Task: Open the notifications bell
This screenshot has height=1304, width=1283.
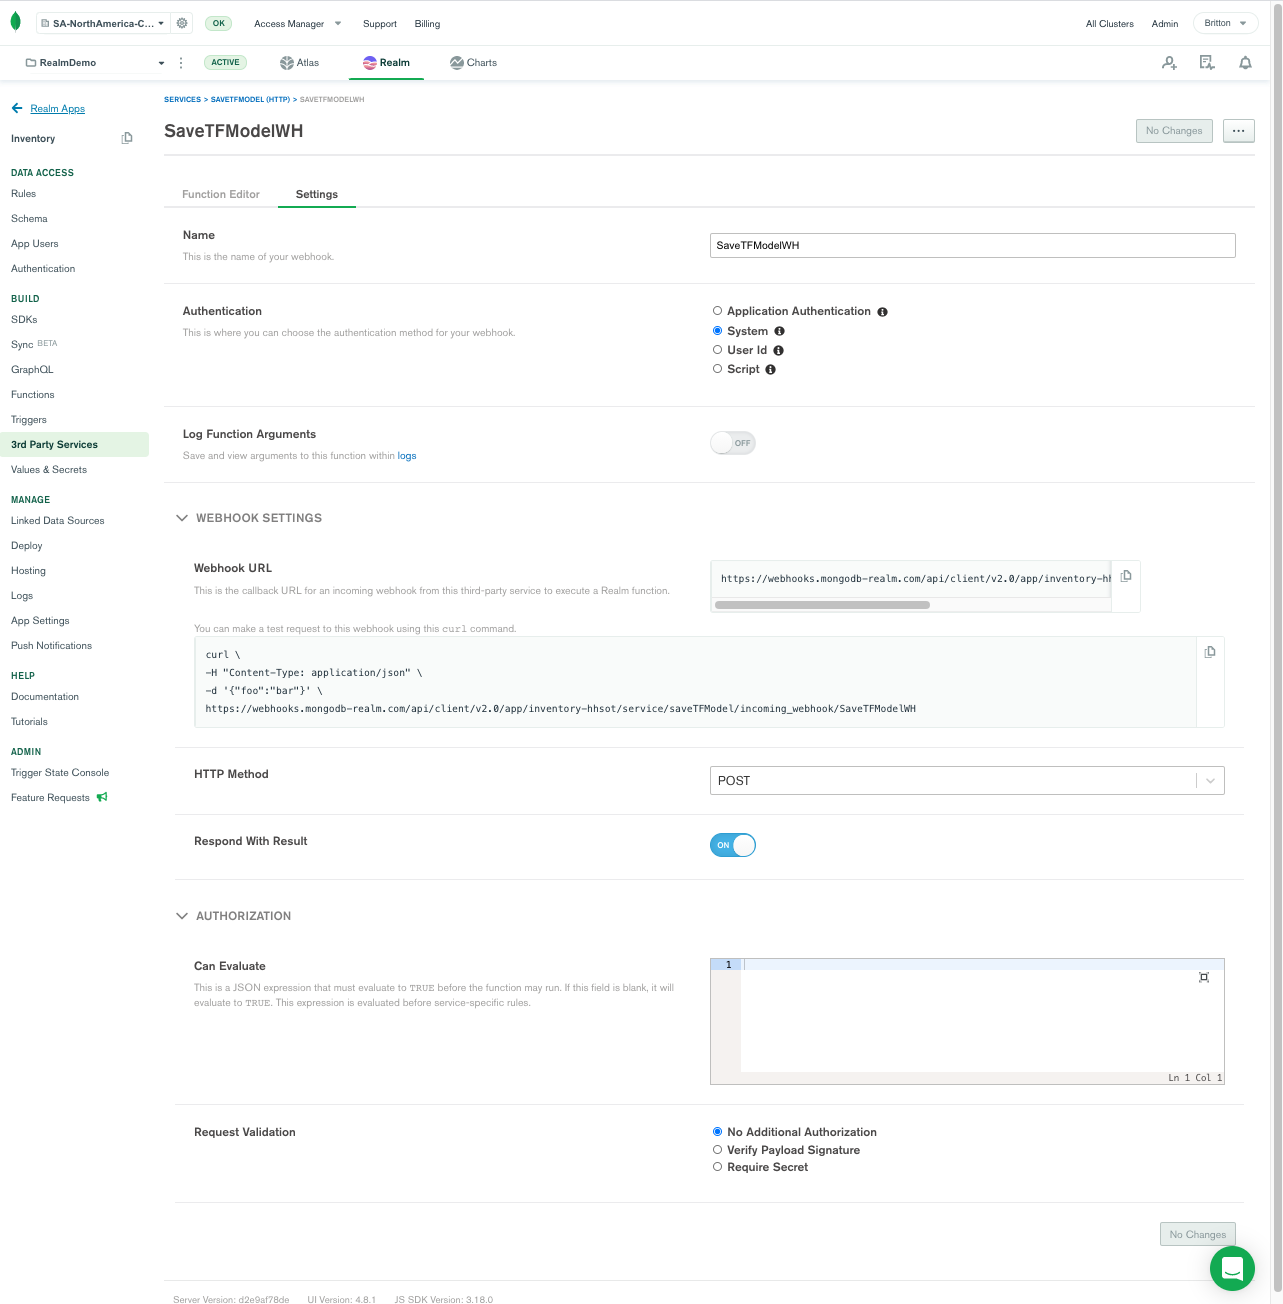Action: click(x=1245, y=63)
